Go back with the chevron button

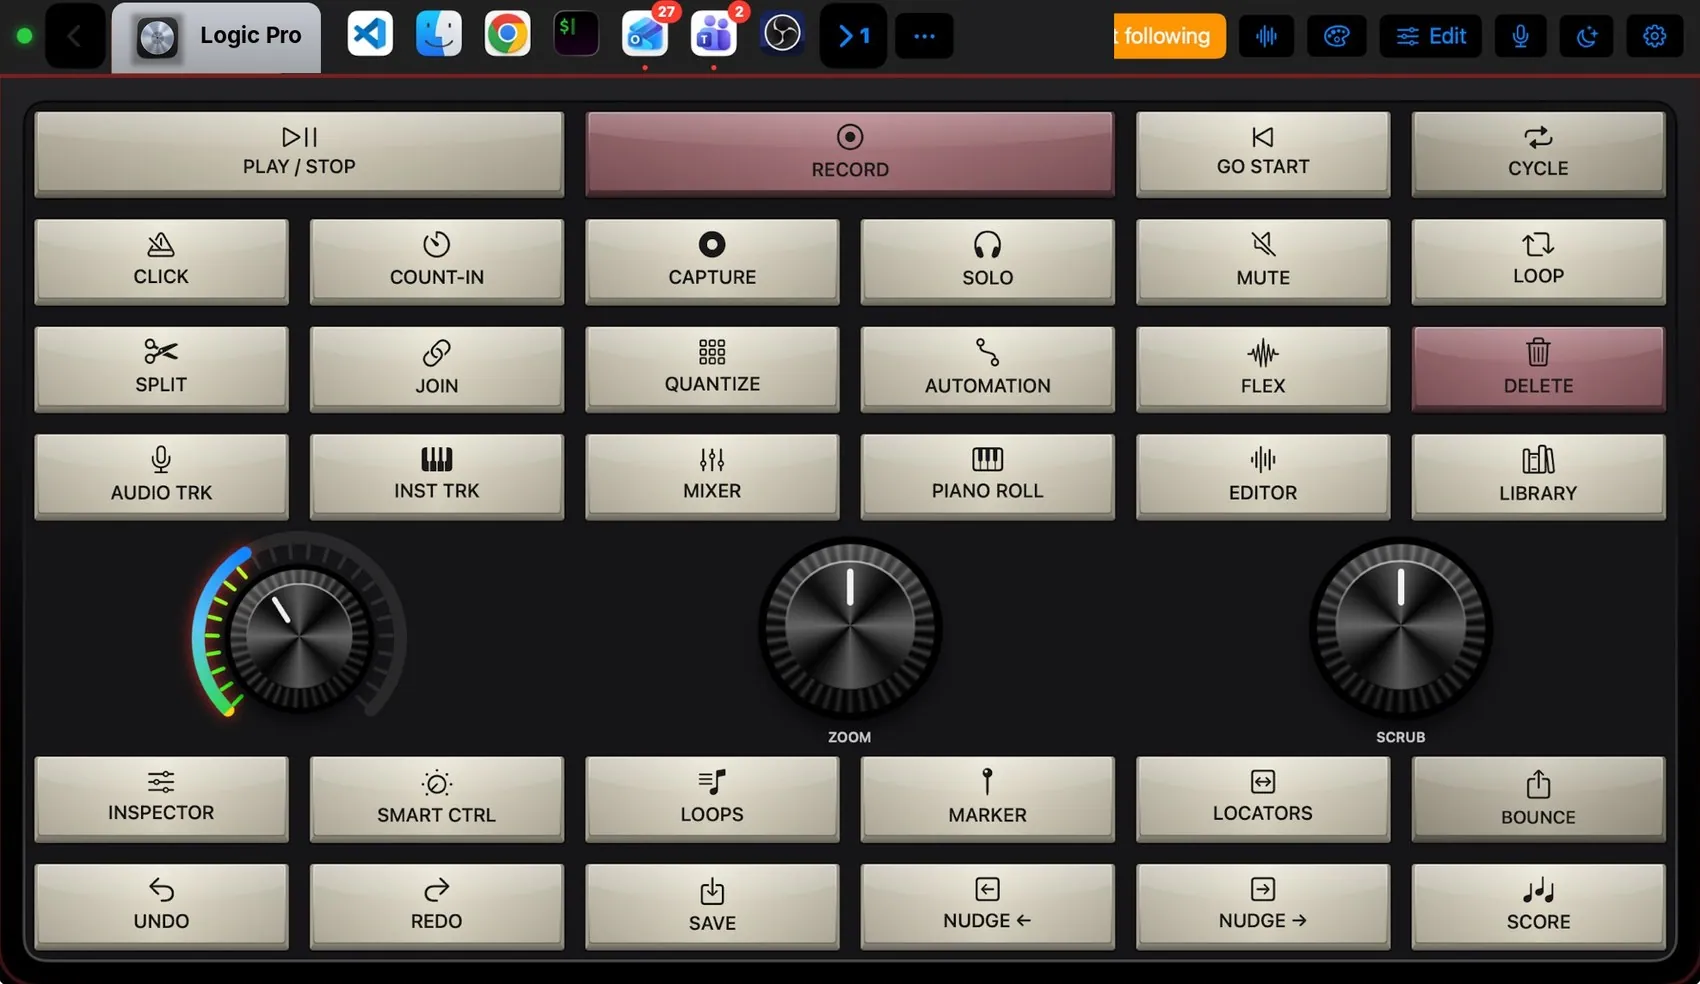click(x=74, y=37)
